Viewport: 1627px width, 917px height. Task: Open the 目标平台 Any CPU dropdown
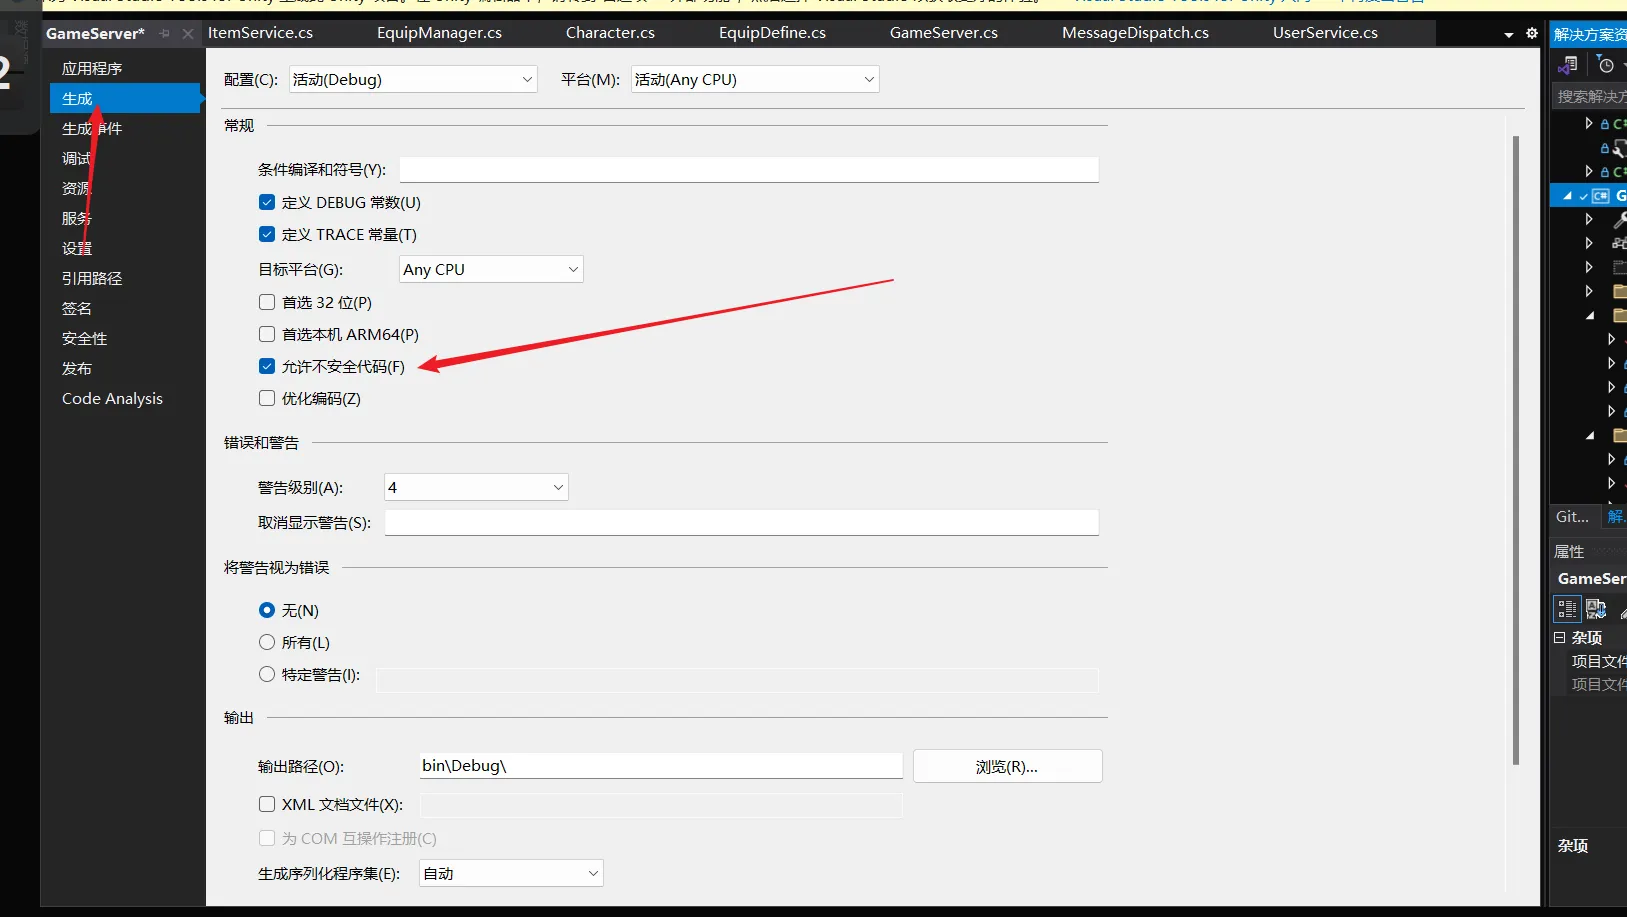(491, 269)
